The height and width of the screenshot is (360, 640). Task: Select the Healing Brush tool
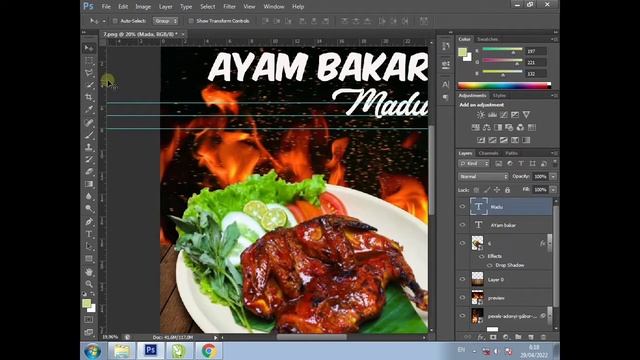[x=89, y=122]
